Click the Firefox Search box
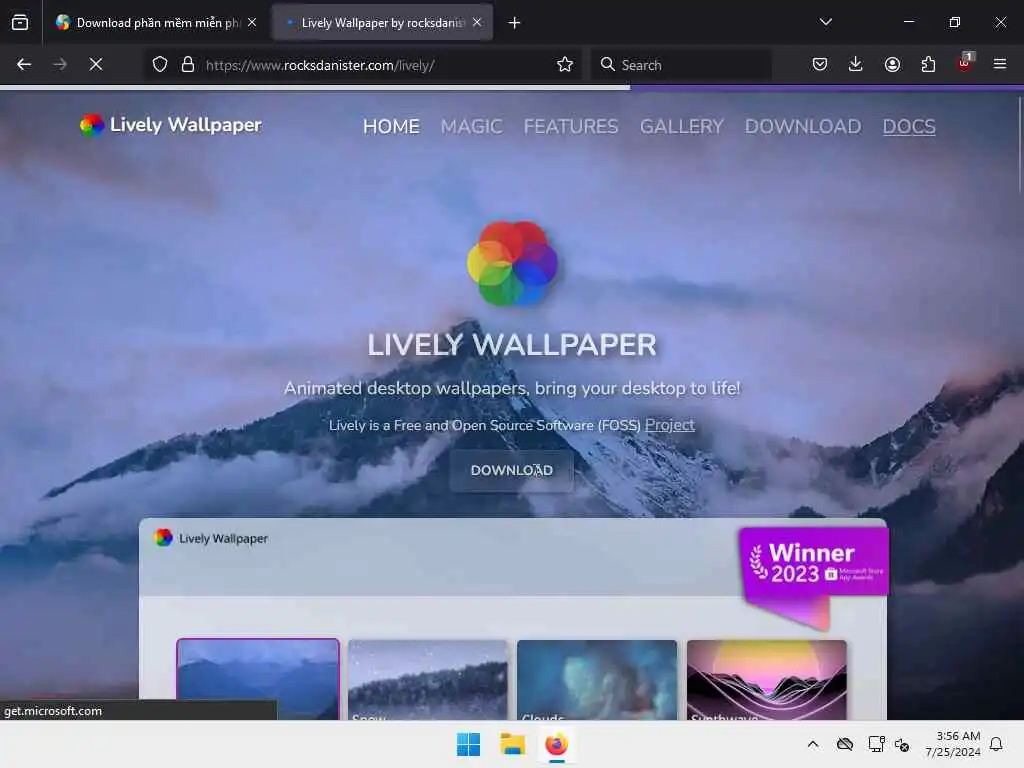 click(x=681, y=65)
